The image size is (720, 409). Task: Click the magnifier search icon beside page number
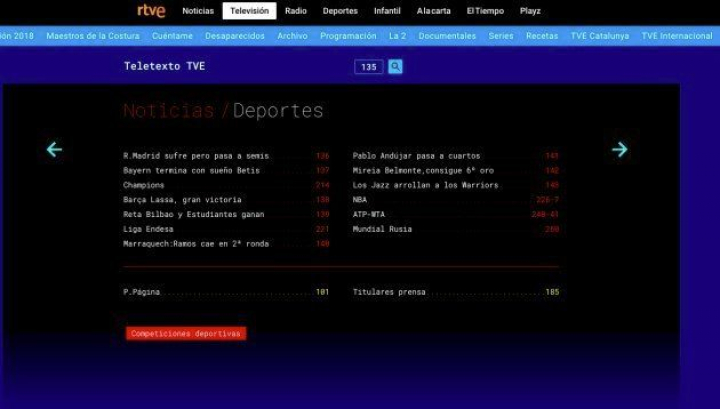tap(395, 67)
